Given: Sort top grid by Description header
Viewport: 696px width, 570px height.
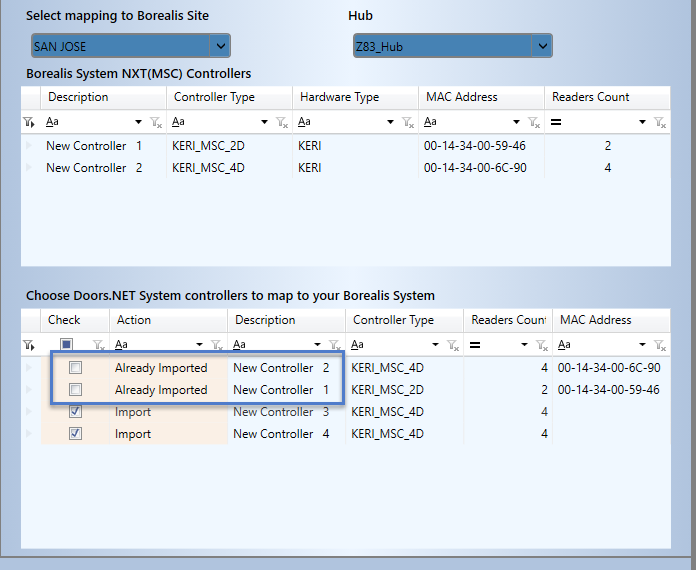Looking at the screenshot, I should click(x=103, y=97).
